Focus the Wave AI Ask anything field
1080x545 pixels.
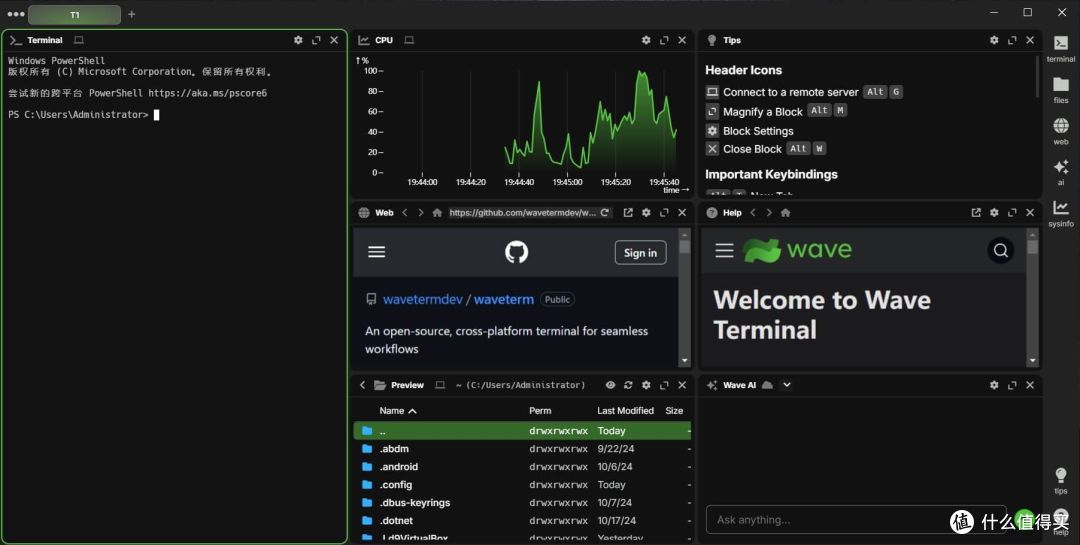(855, 520)
